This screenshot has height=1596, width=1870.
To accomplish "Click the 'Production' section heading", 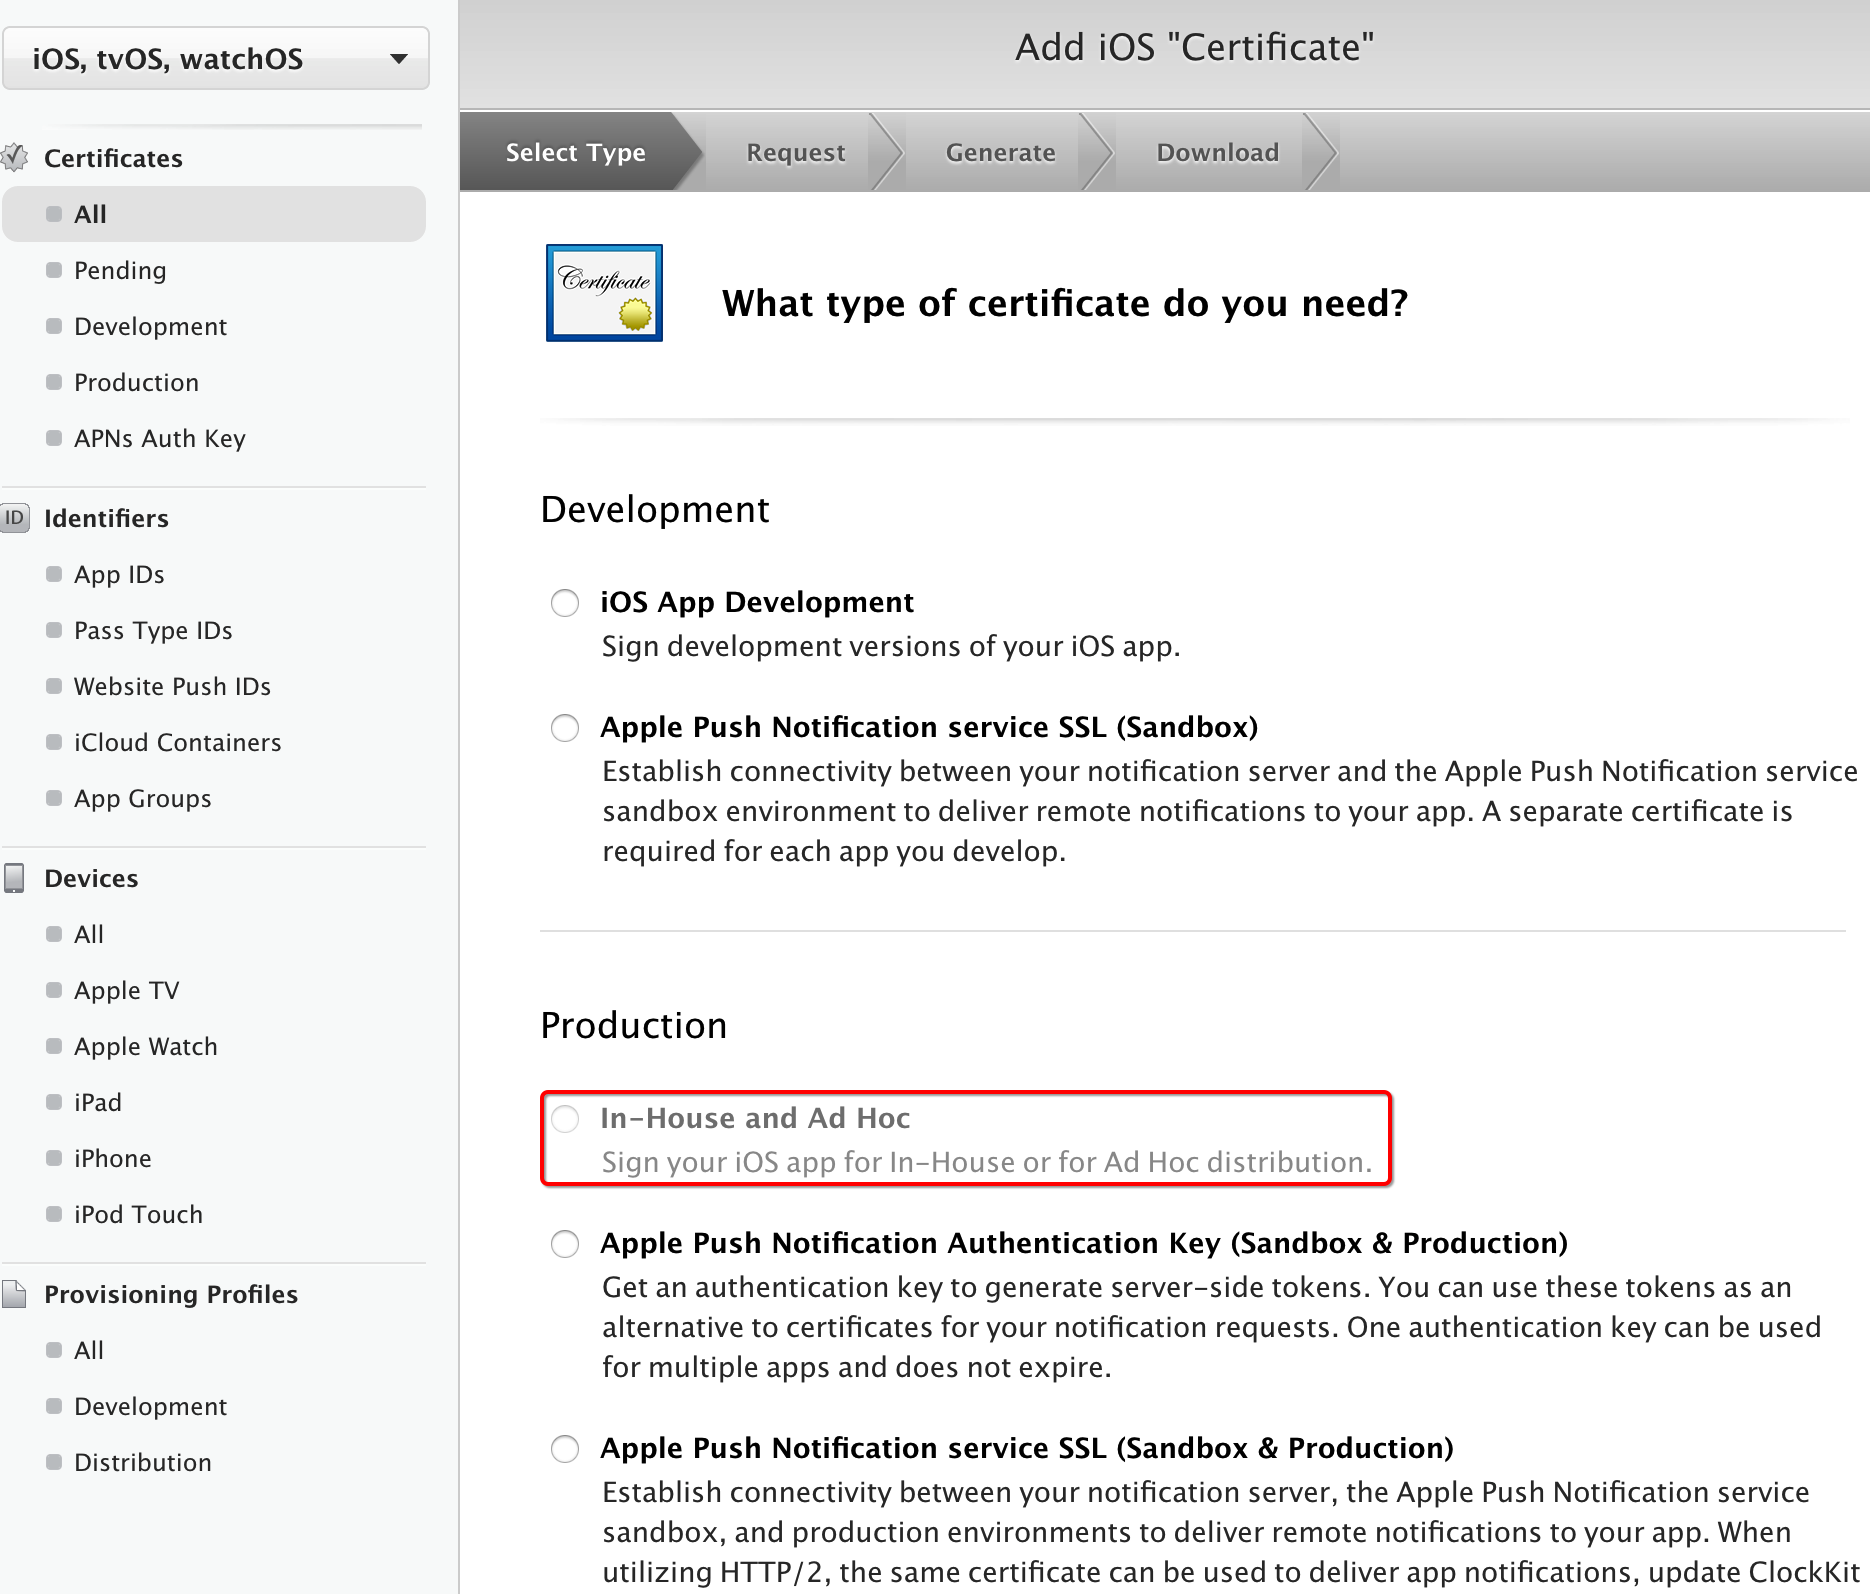I will point(634,1025).
